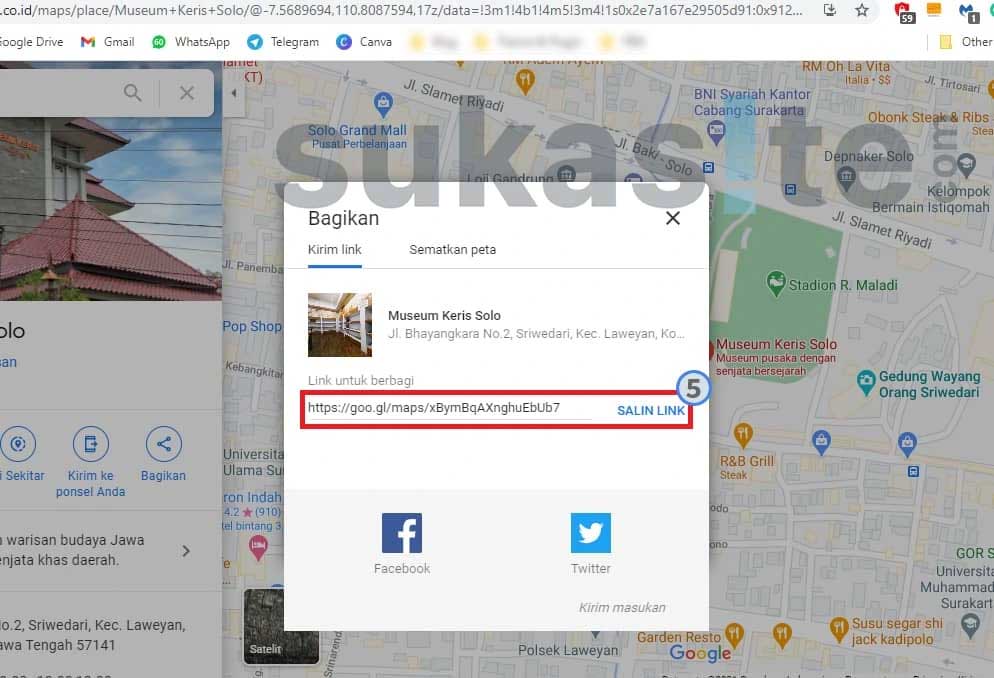Open the Canva bookmark

364,42
